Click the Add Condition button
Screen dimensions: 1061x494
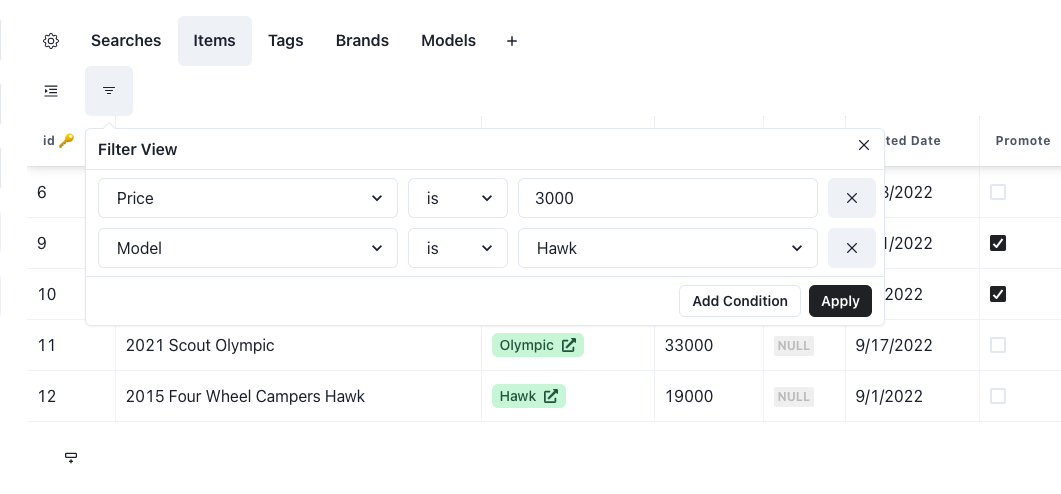[x=740, y=301]
